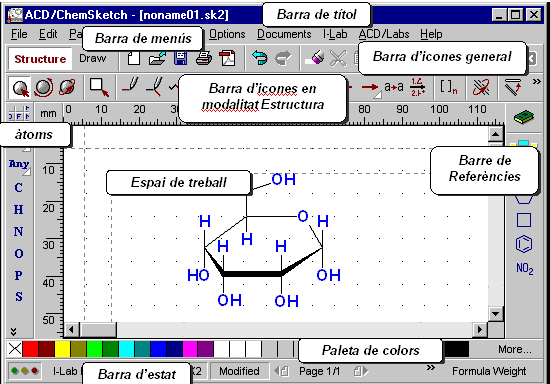Screen dimensions: 550x384
Task: Pick the red color swatch
Action: click(30, 349)
